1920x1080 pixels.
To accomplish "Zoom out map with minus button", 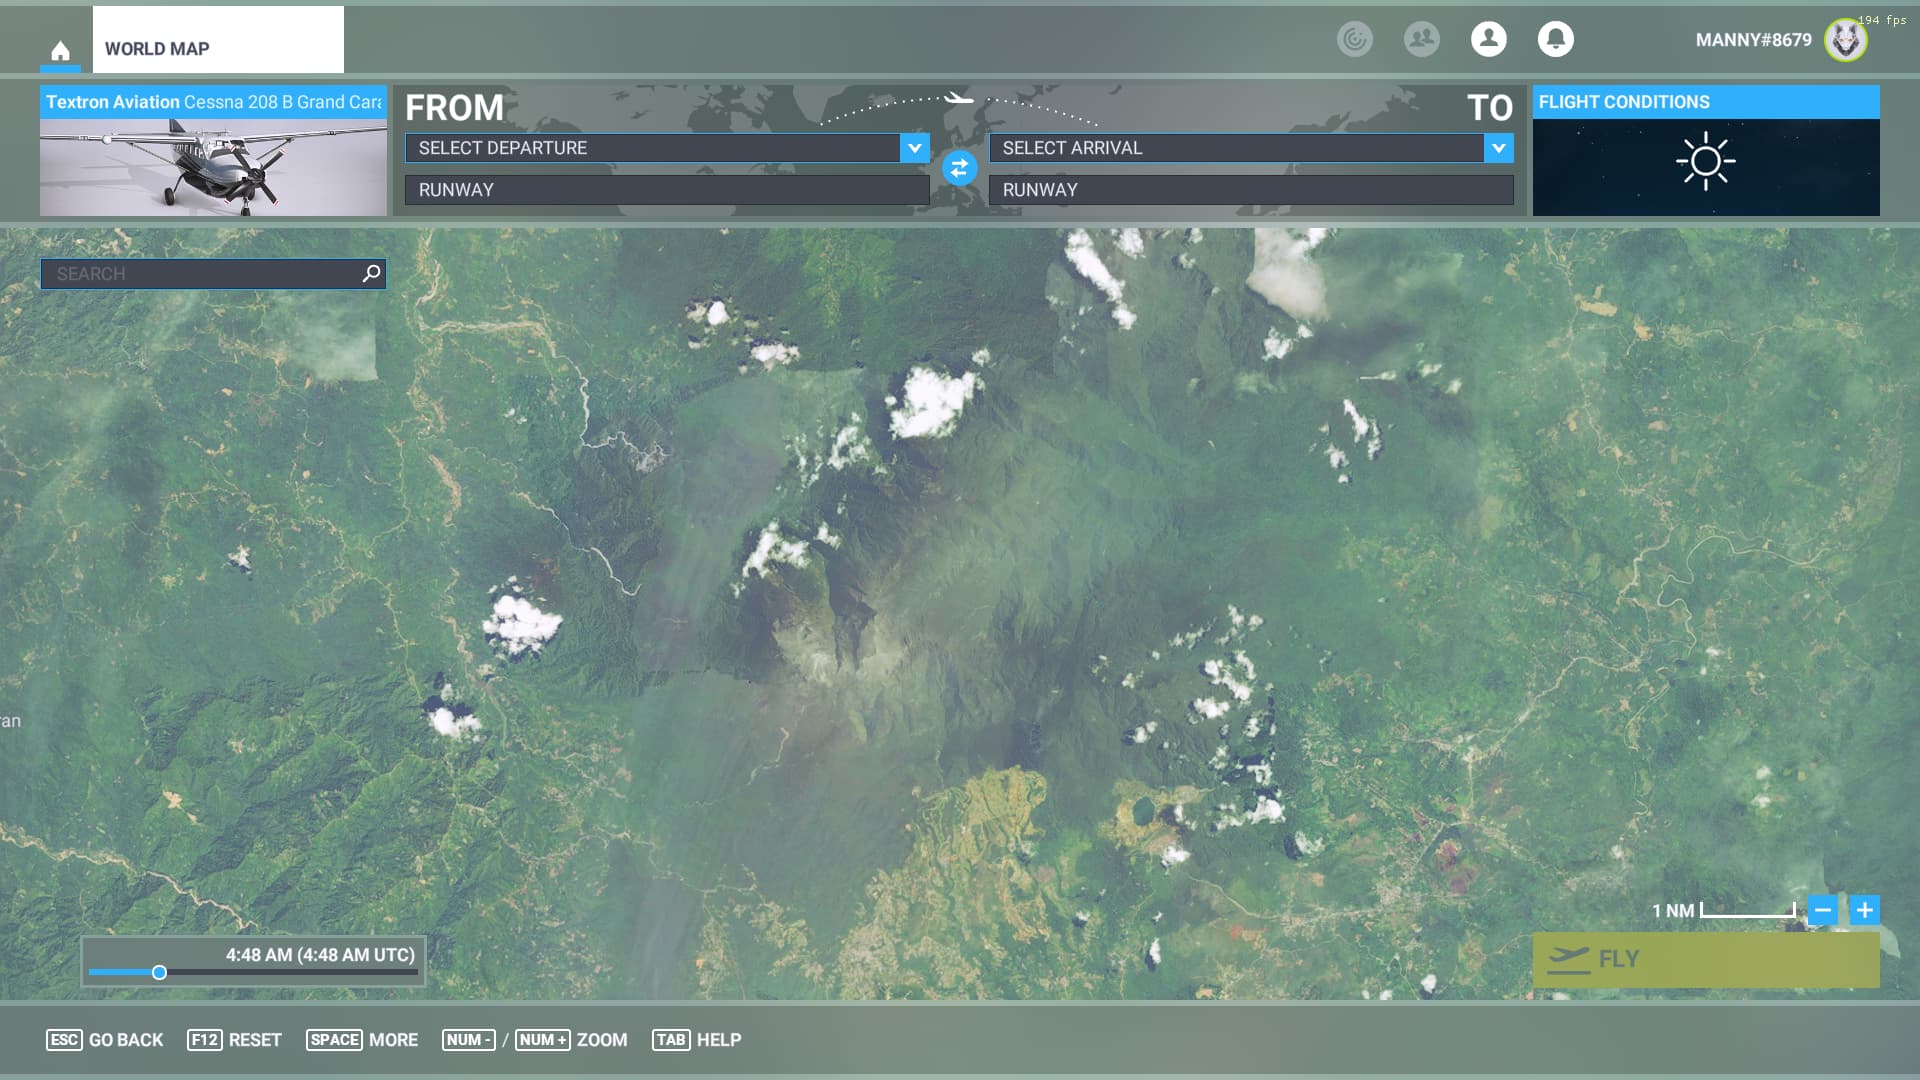I will pos(1823,910).
